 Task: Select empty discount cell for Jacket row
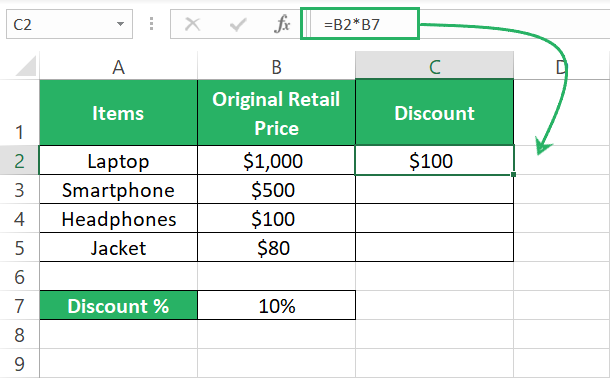[x=435, y=247]
